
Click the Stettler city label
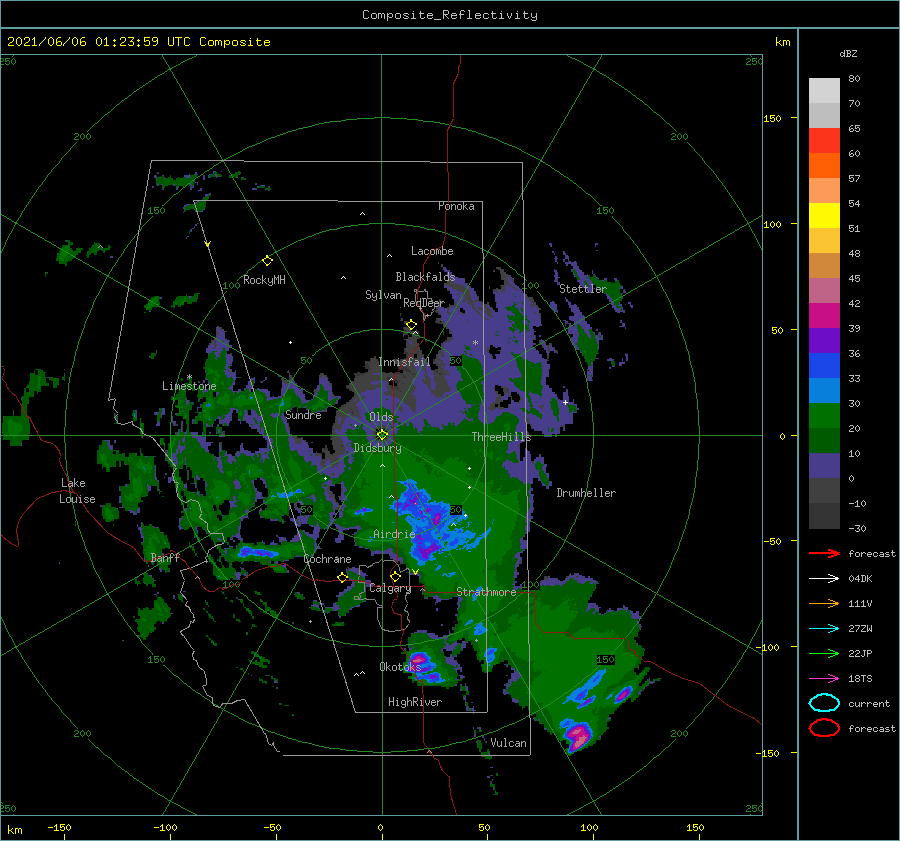tap(583, 289)
